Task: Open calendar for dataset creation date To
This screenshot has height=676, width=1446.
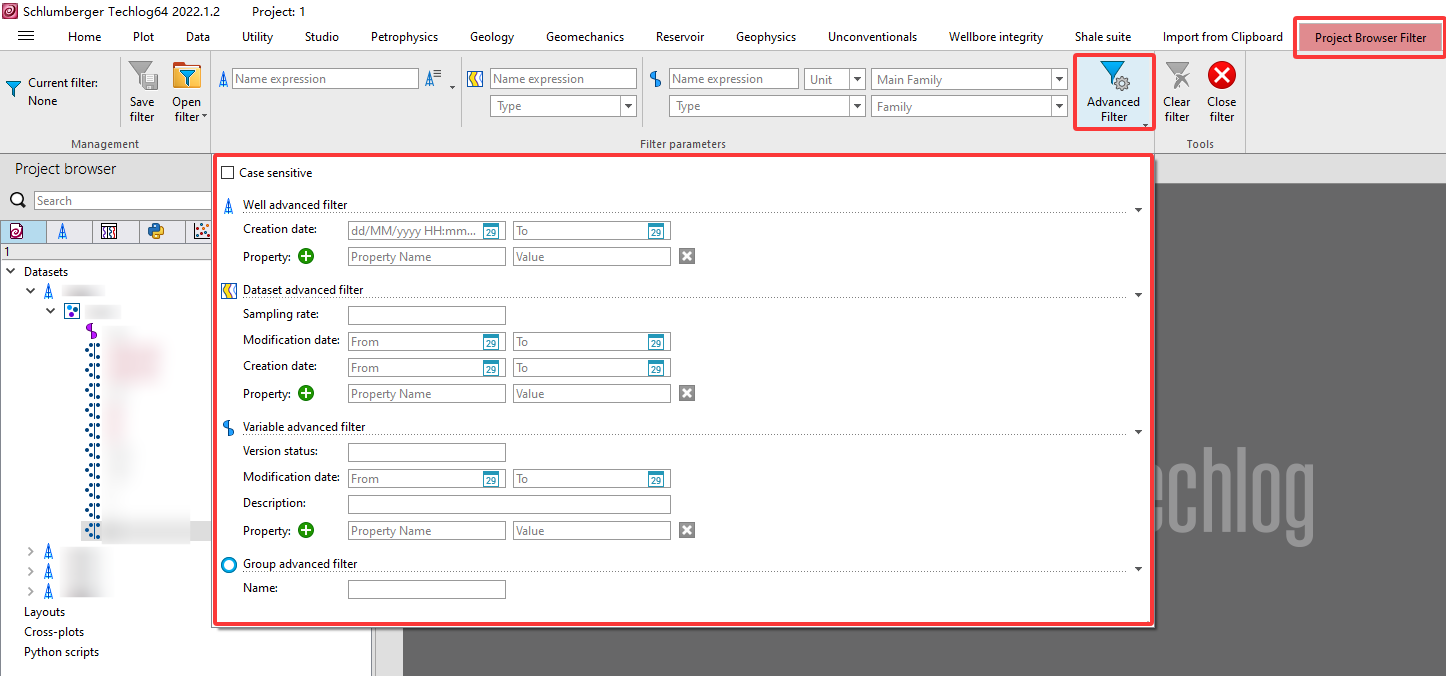Action: pyautogui.click(x=656, y=369)
